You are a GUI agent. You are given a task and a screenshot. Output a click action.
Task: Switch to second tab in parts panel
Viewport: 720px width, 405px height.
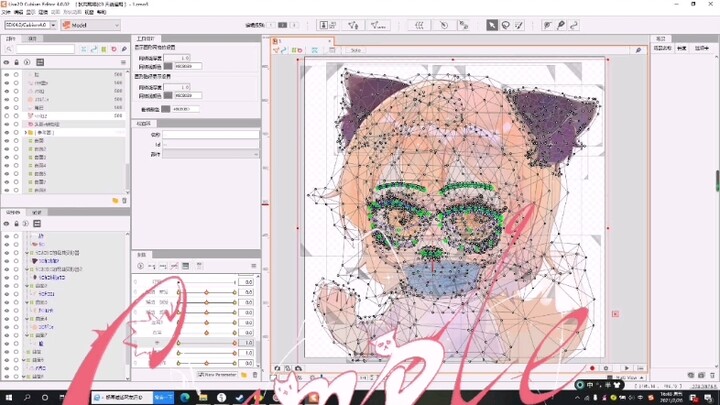click(33, 39)
